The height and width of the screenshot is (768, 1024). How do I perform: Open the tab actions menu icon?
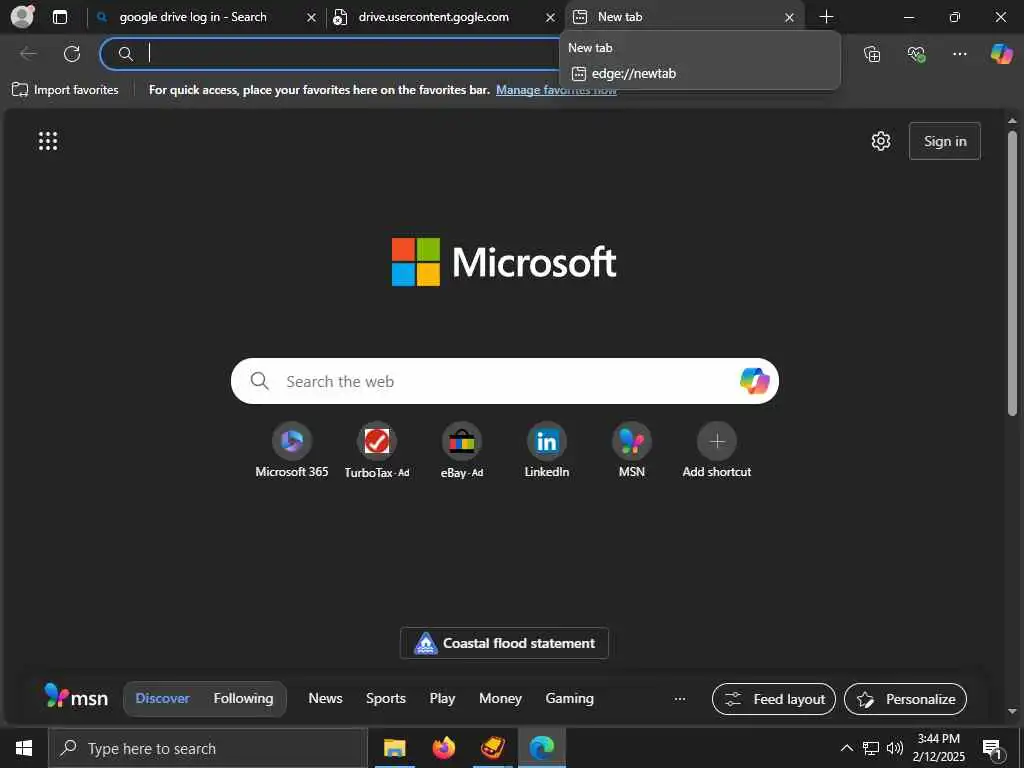click(60, 17)
